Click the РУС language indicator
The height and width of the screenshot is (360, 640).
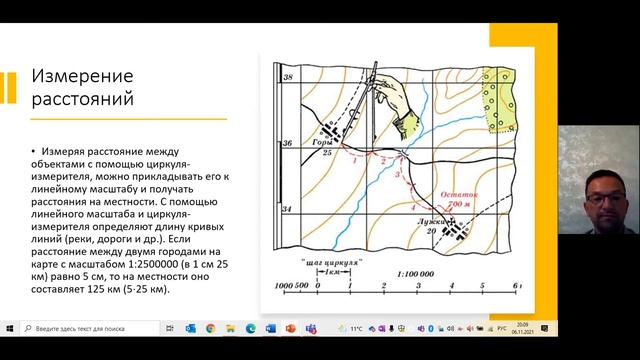click(502, 329)
